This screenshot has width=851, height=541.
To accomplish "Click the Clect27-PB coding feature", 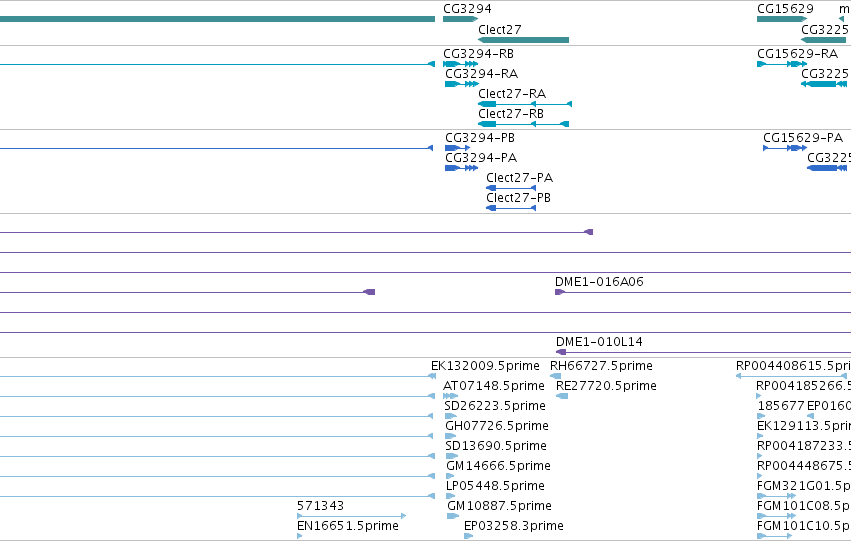I will point(511,208).
